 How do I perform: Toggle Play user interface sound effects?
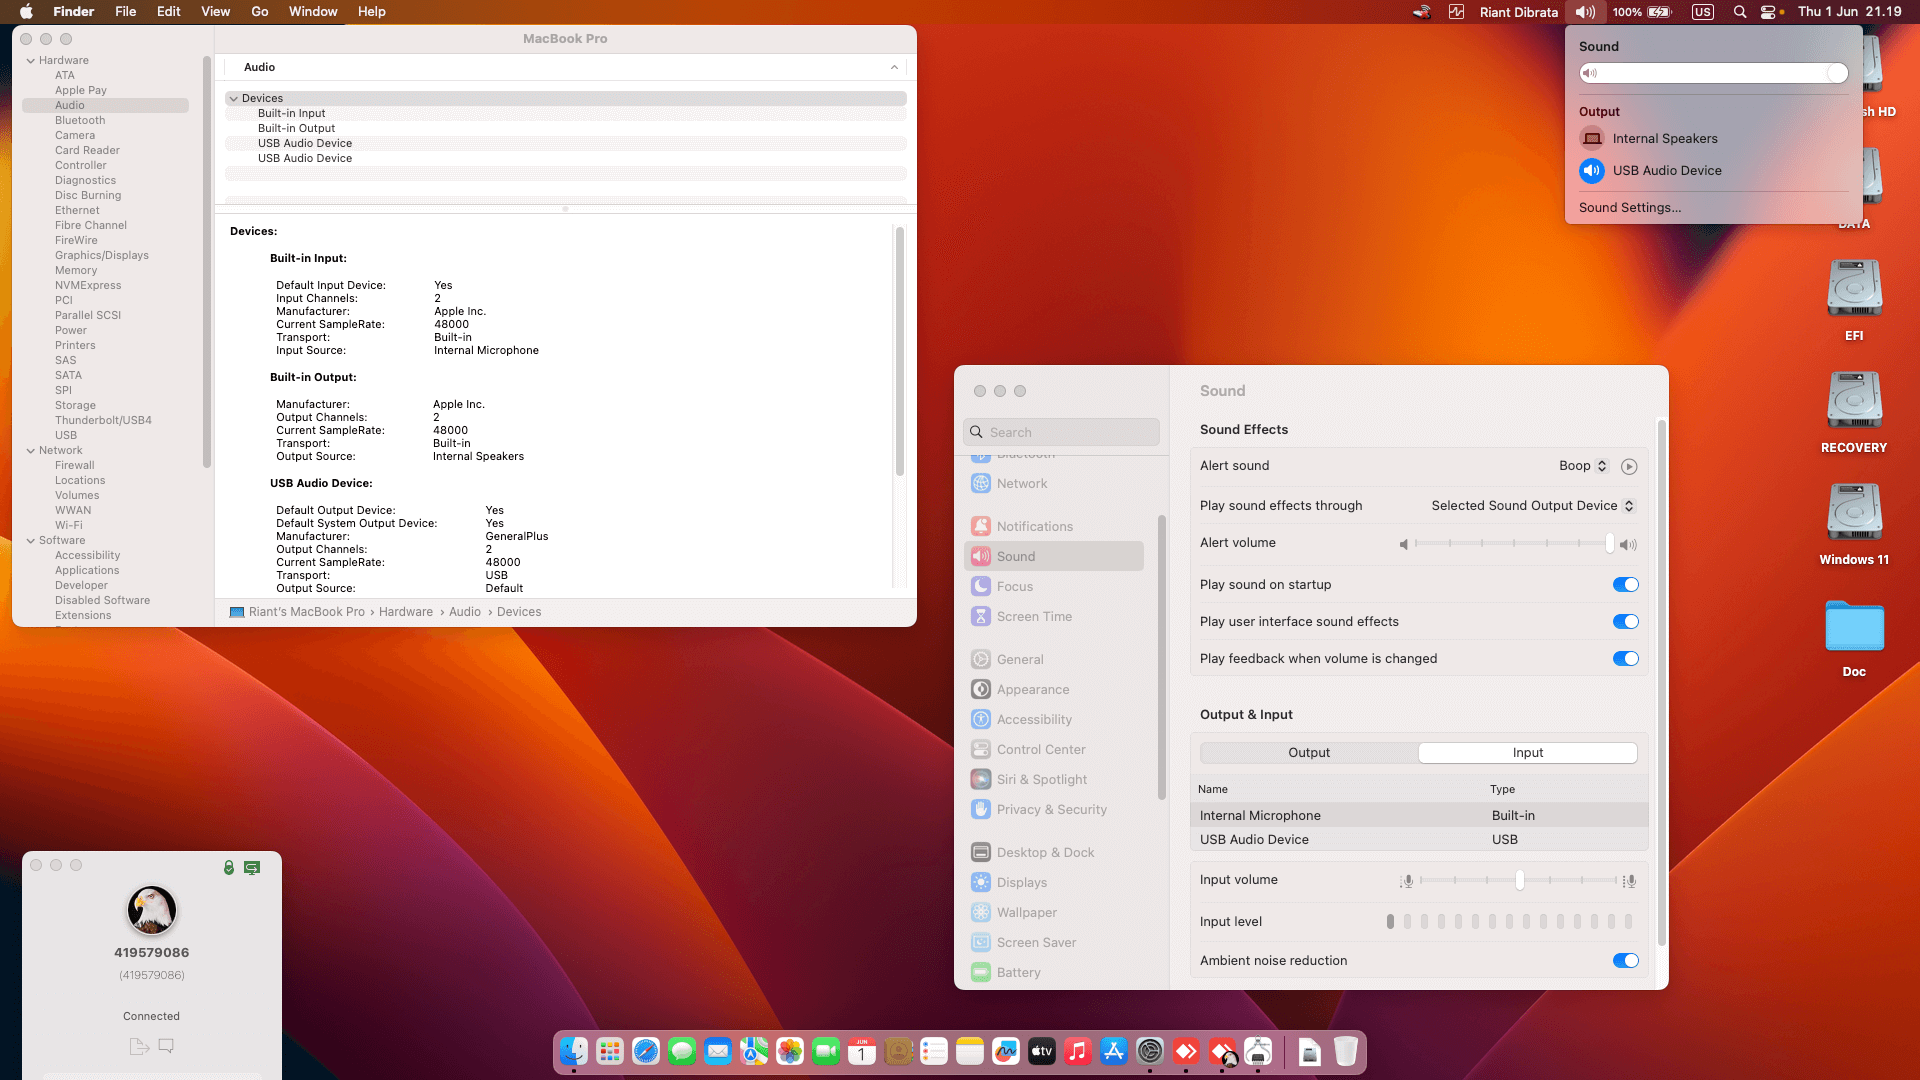click(x=1625, y=622)
